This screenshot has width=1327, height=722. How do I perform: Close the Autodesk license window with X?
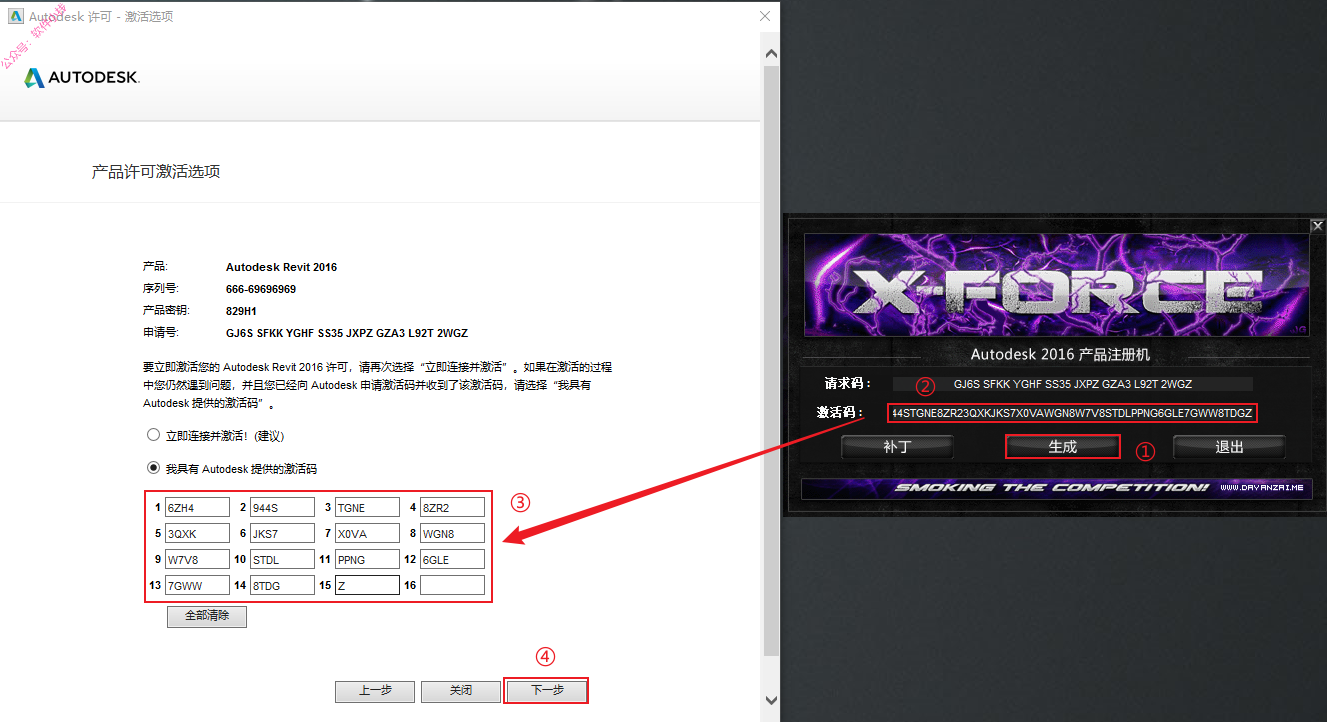click(765, 16)
